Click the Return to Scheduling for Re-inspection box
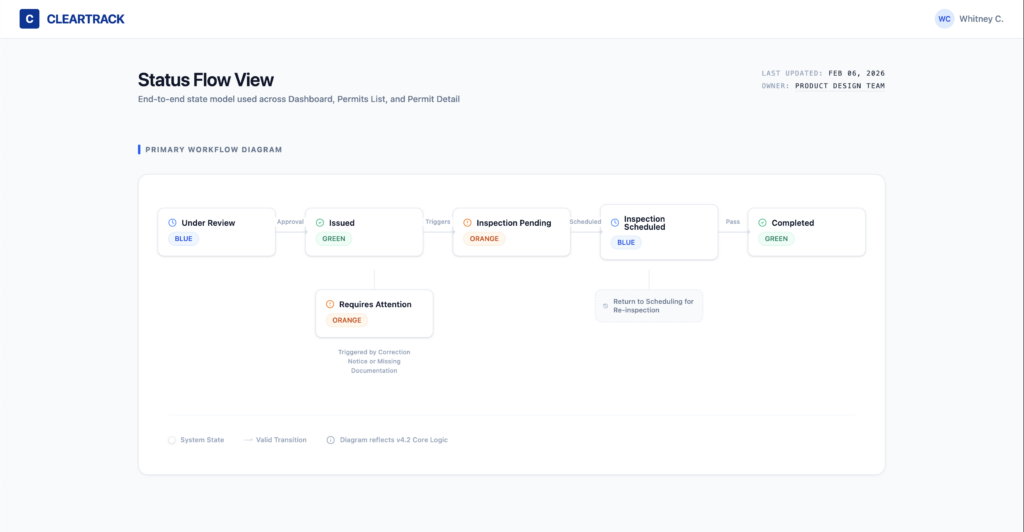This screenshot has width=1024, height=532. coord(649,306)
